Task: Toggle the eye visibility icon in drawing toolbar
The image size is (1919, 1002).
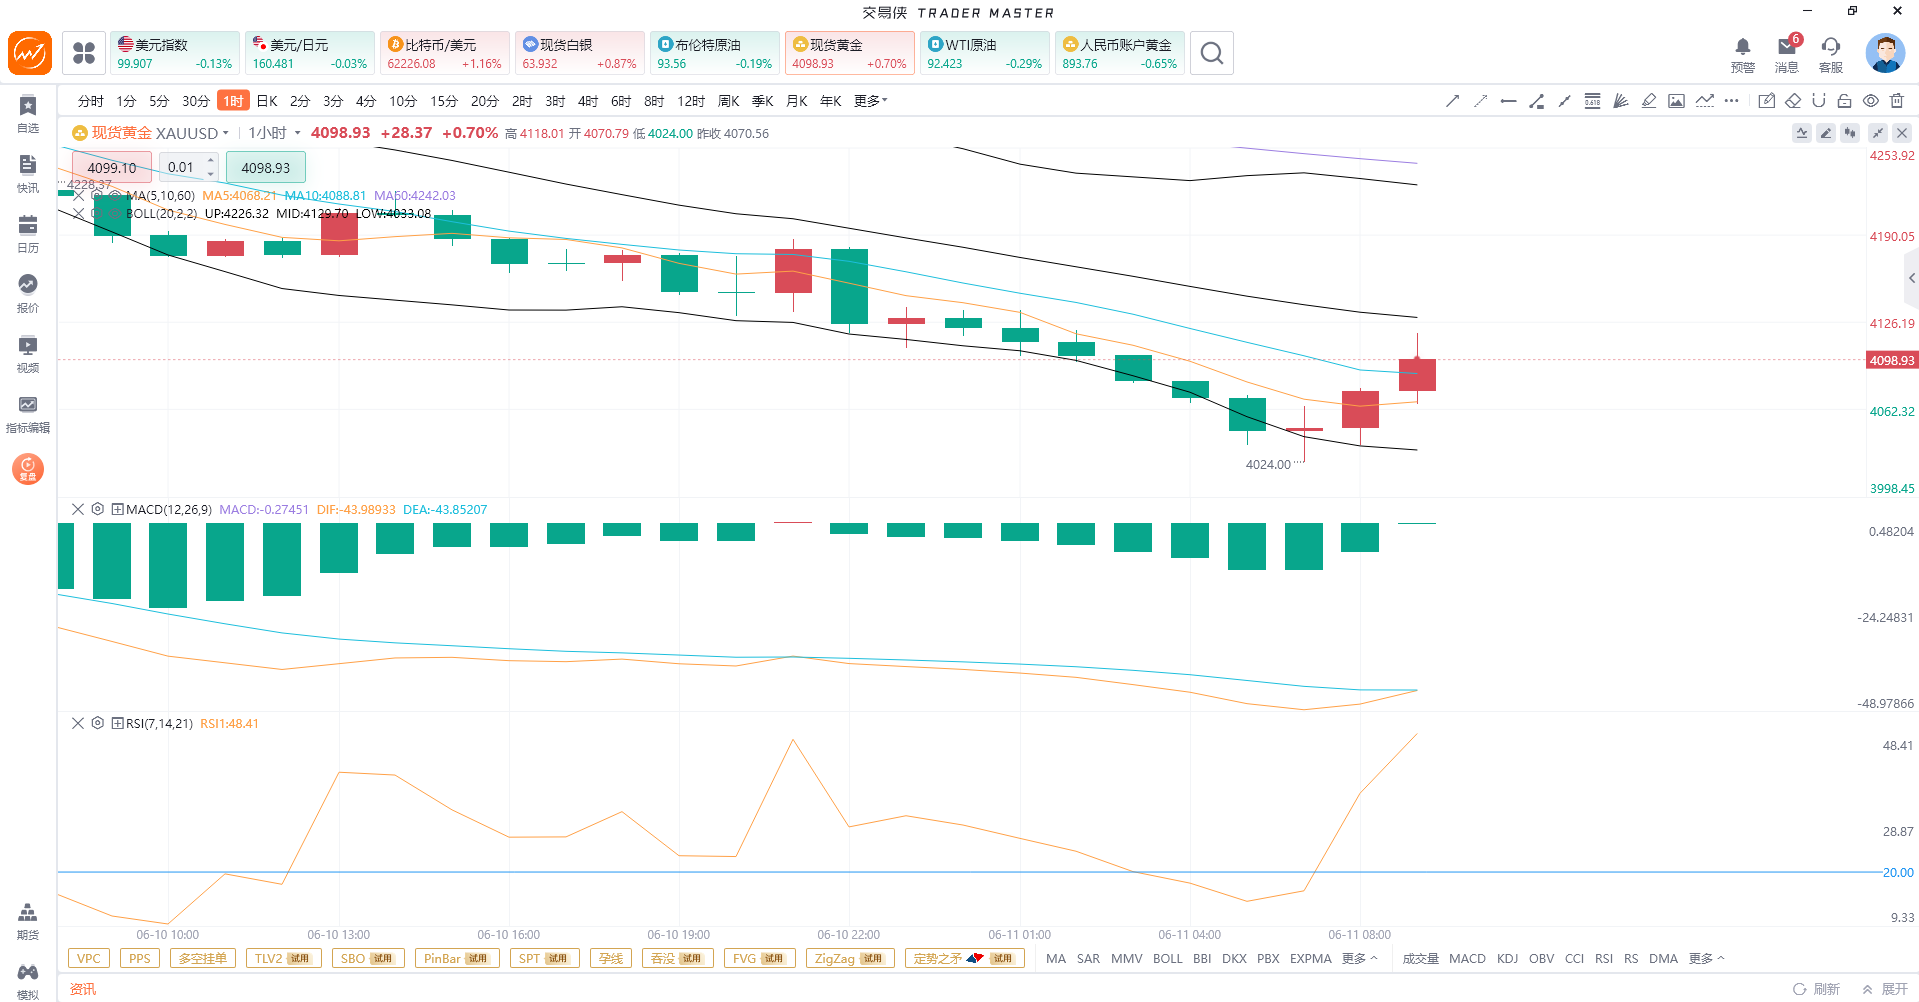Action: (1871, 101)
